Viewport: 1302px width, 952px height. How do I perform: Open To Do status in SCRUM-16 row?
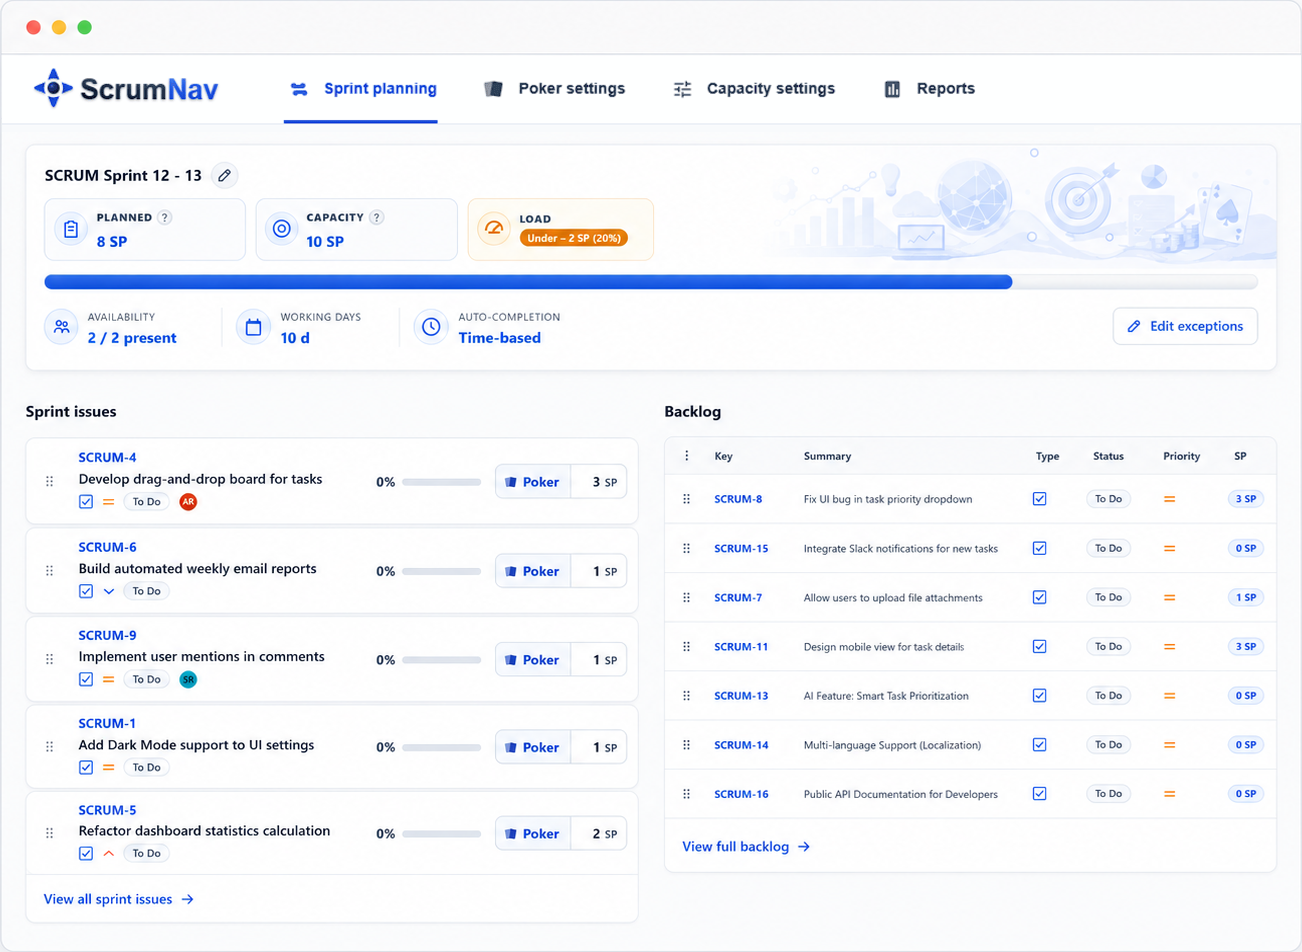coord(1108,794)
